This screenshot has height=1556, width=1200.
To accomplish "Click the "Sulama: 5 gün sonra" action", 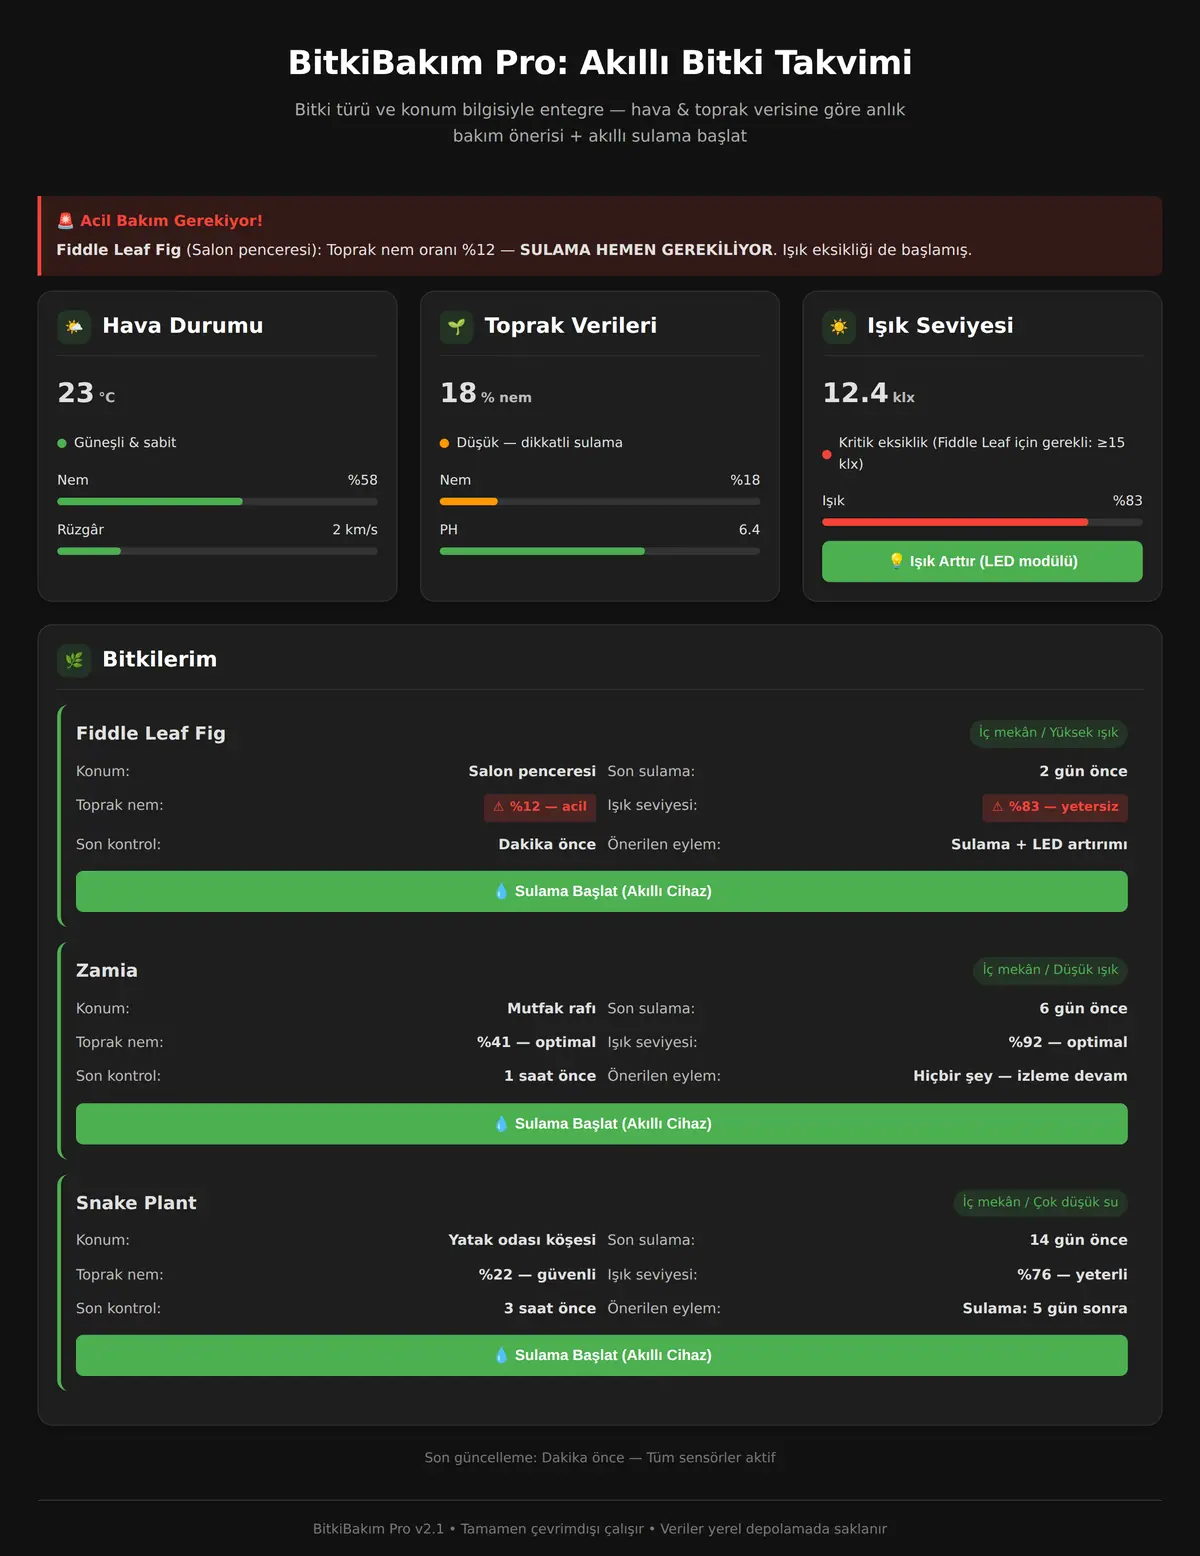I will point(1045,1308).
